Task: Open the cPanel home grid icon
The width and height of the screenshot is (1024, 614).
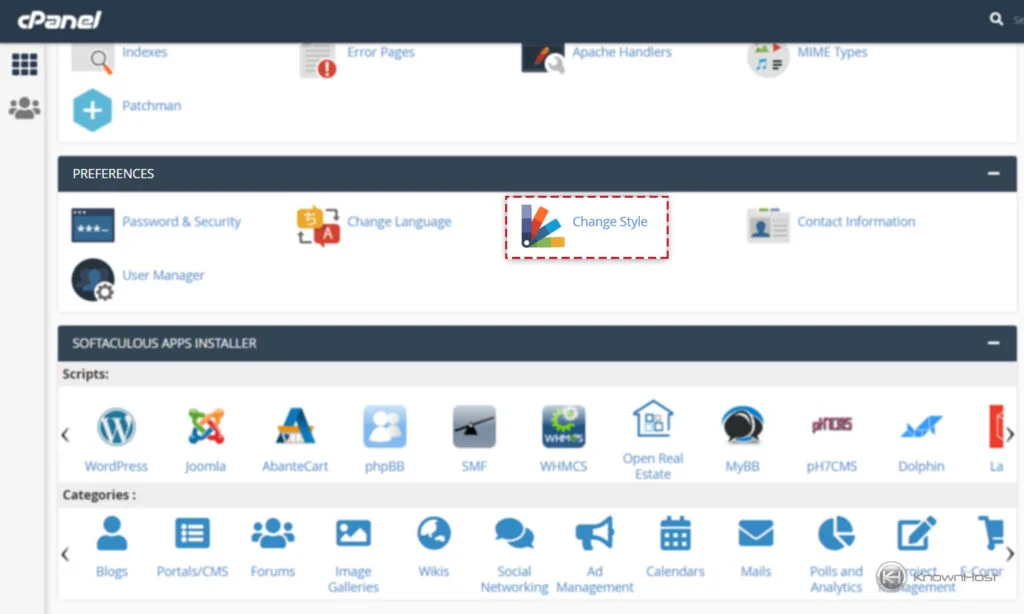Action: click(x=25, y=64)
